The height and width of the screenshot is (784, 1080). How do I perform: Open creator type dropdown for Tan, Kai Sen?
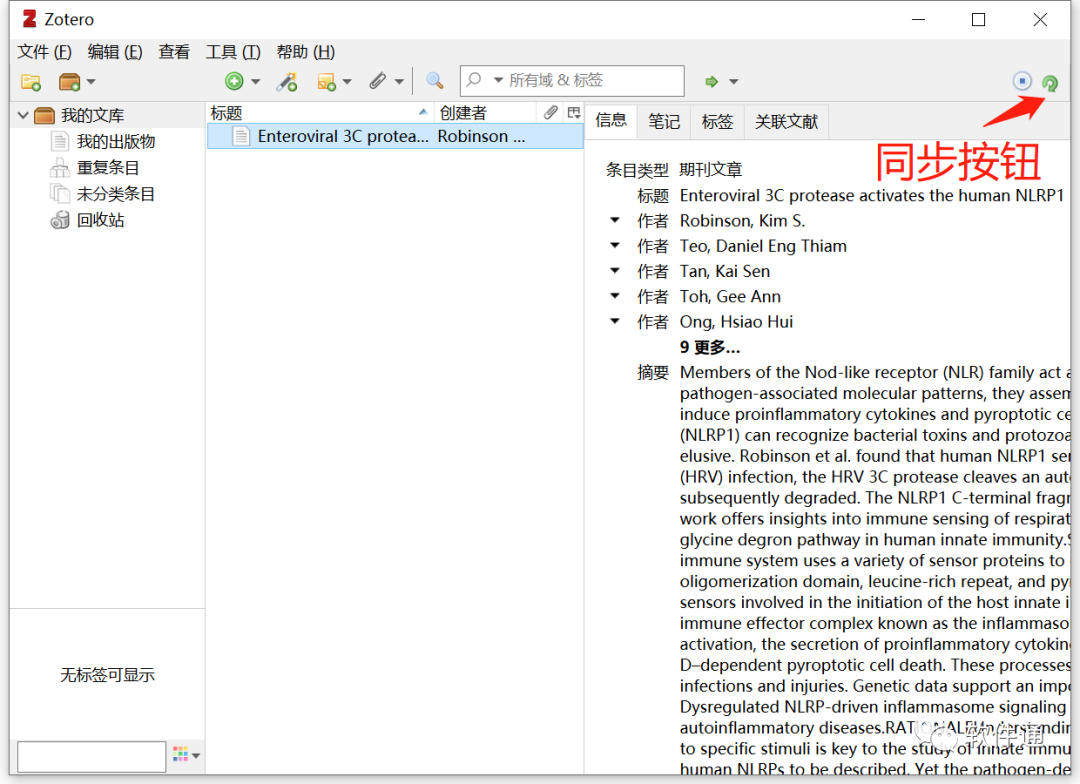coord(615,271)
